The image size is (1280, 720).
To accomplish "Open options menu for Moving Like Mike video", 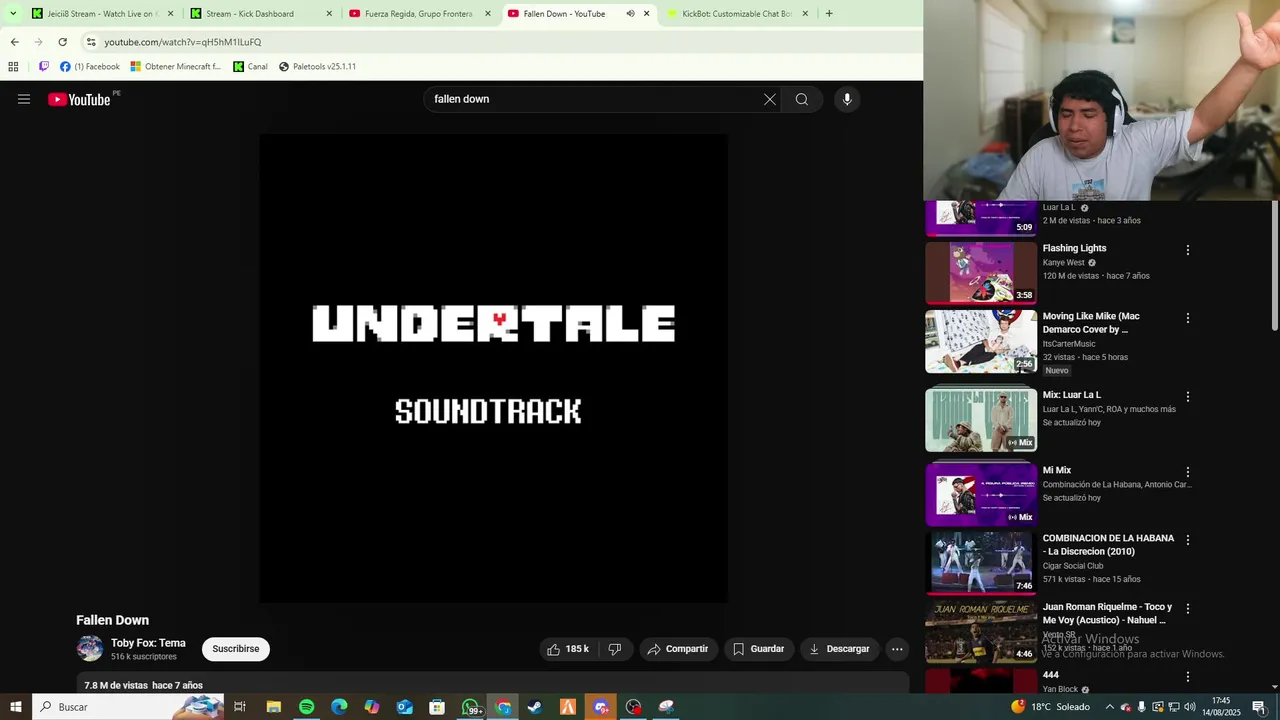I will [x=1188, y=318].
